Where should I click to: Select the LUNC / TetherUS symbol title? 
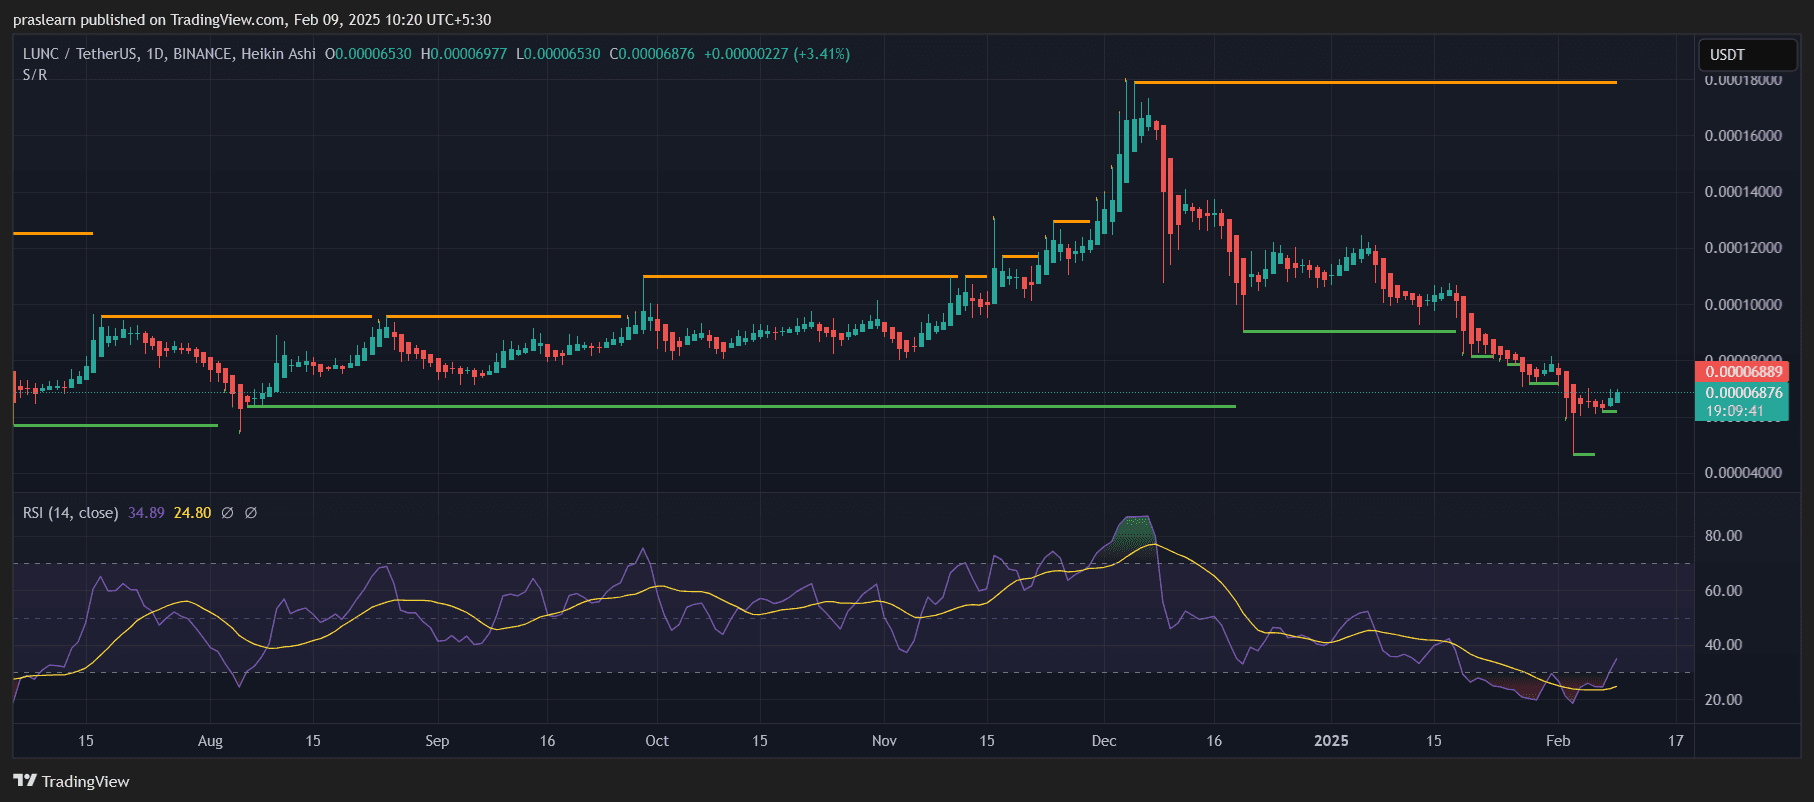click(80, 54)
